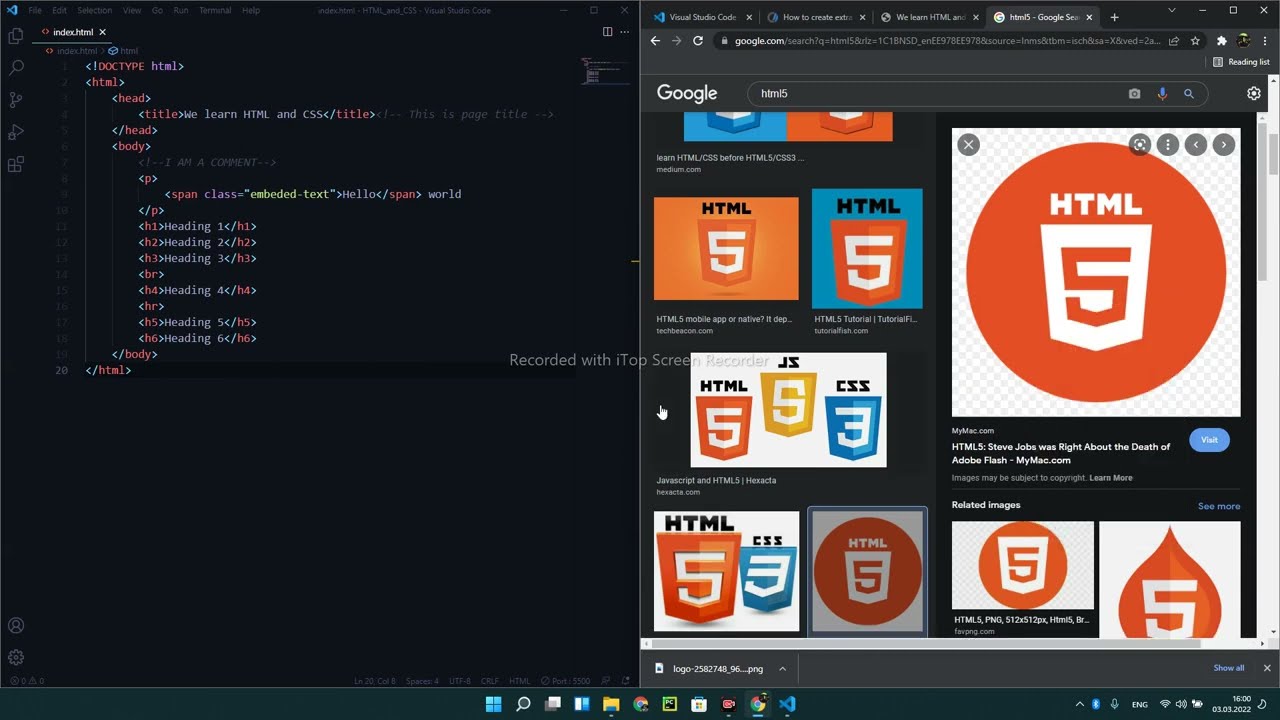Screen dimensions: 1280x720
Task: Open the Search view in VS Code activity bar
Action: pos(16,68)
